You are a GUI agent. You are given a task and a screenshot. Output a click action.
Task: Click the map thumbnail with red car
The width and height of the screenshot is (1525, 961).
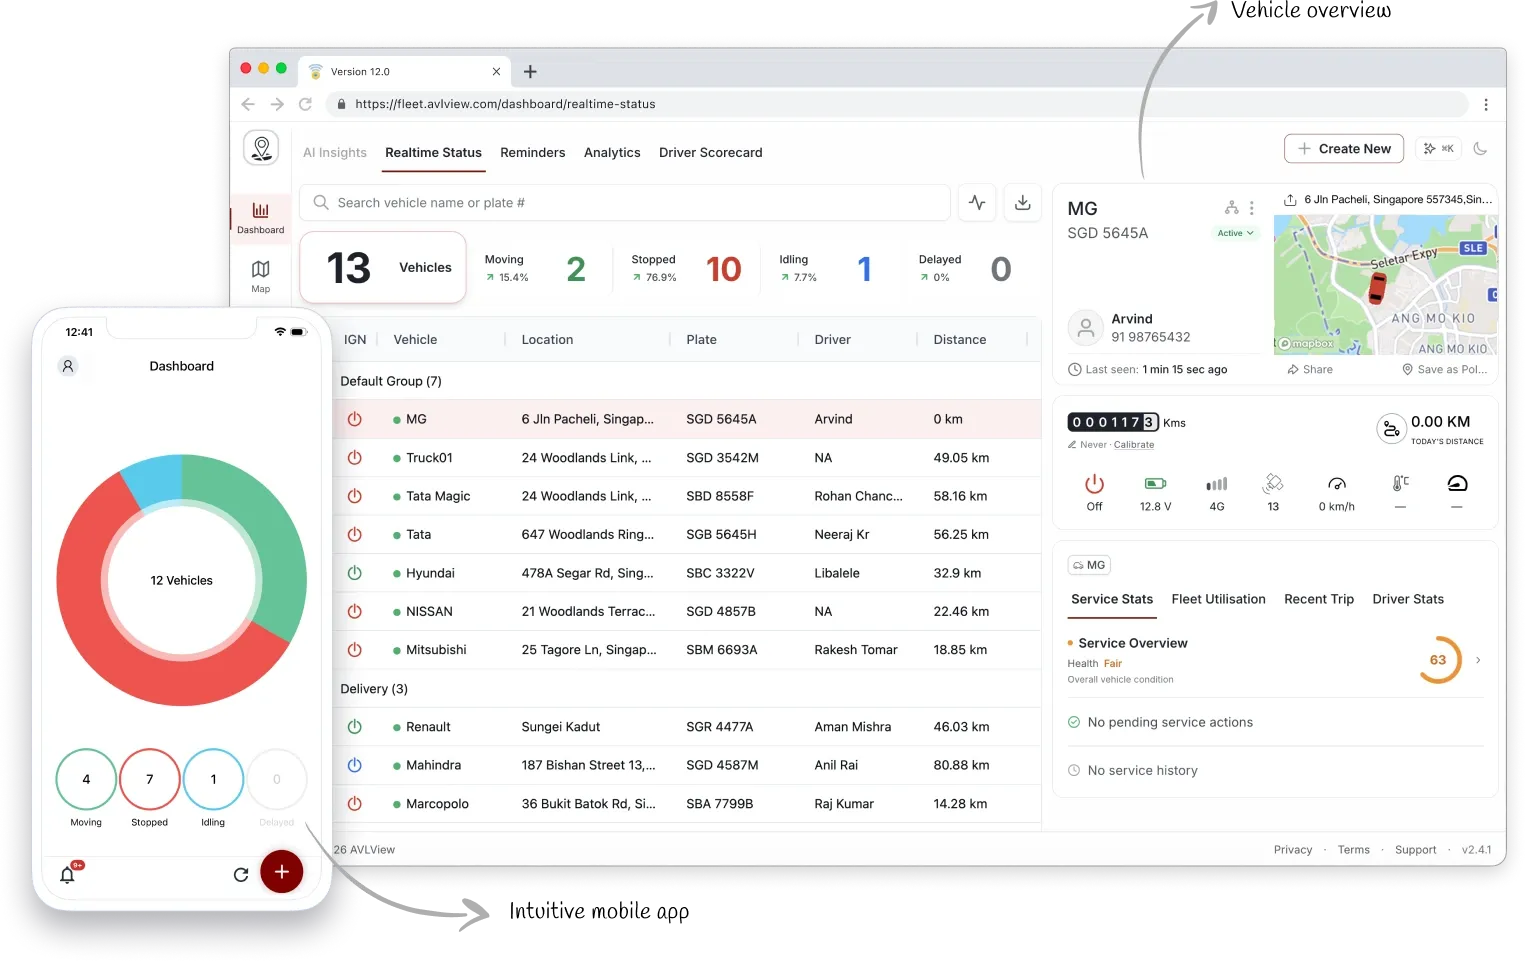pos(1386,284)
